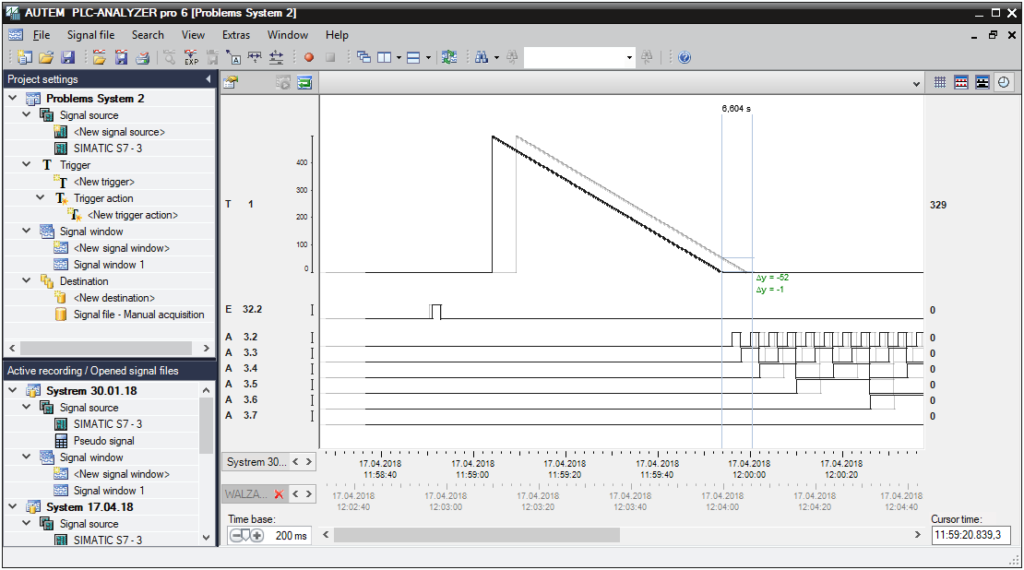
Task: Select SIMATIC S7 - 3 under Problems System 2
Action: pyautogui.click(x=107, y=148)
